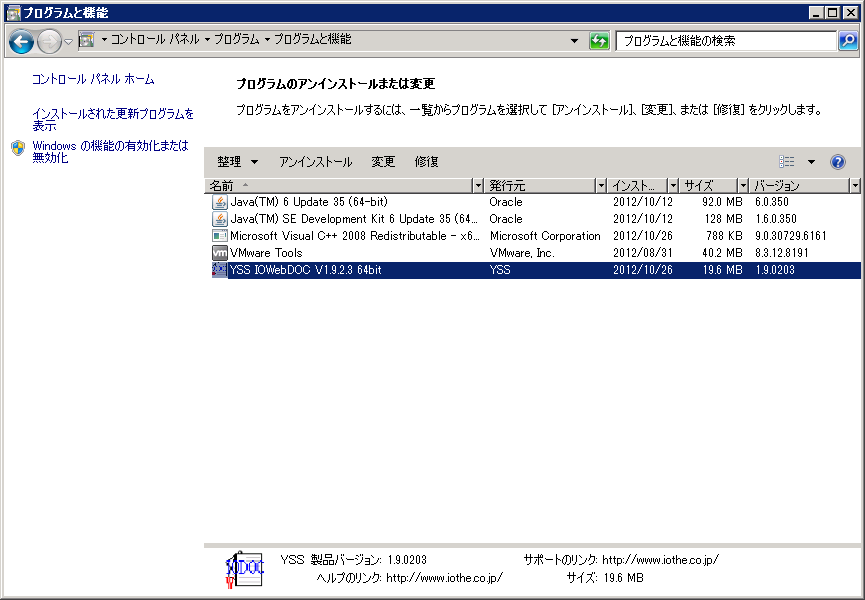Viewport: 865px width, 600px height.
Task: Sort by the 名前 column header
Action: [339, 186]
